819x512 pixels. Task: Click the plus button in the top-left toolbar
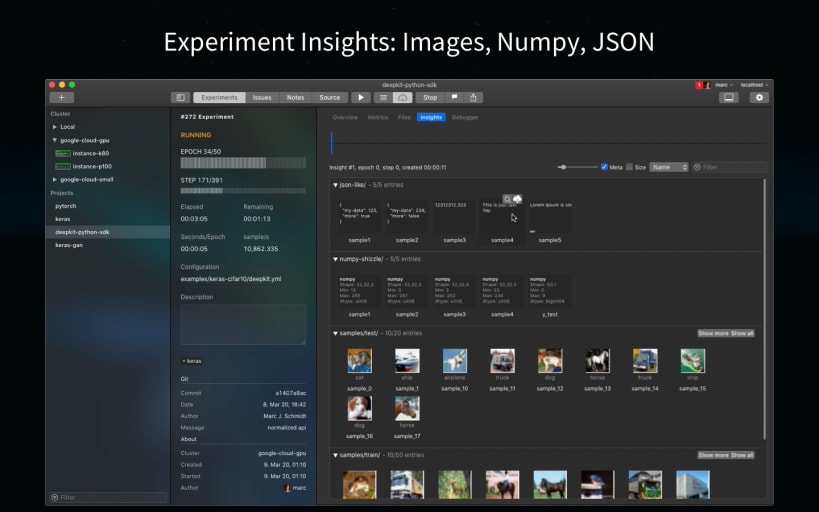(x=61, y=98)
